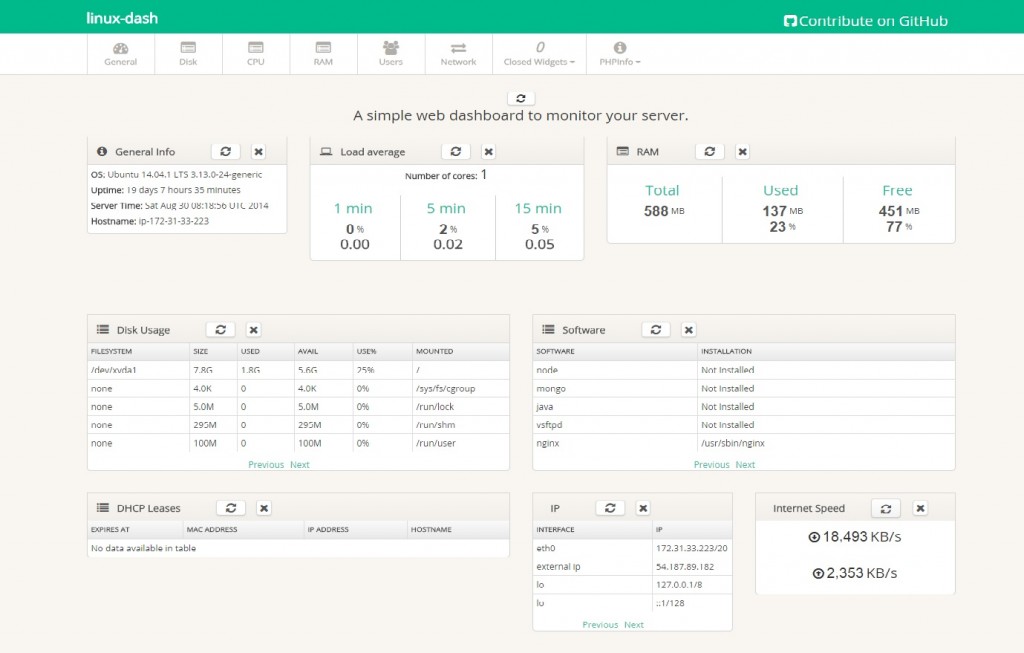This screenshot has width=1024, height=653.
Task: Click the global refresh-all button
Action: pos(521,98)
